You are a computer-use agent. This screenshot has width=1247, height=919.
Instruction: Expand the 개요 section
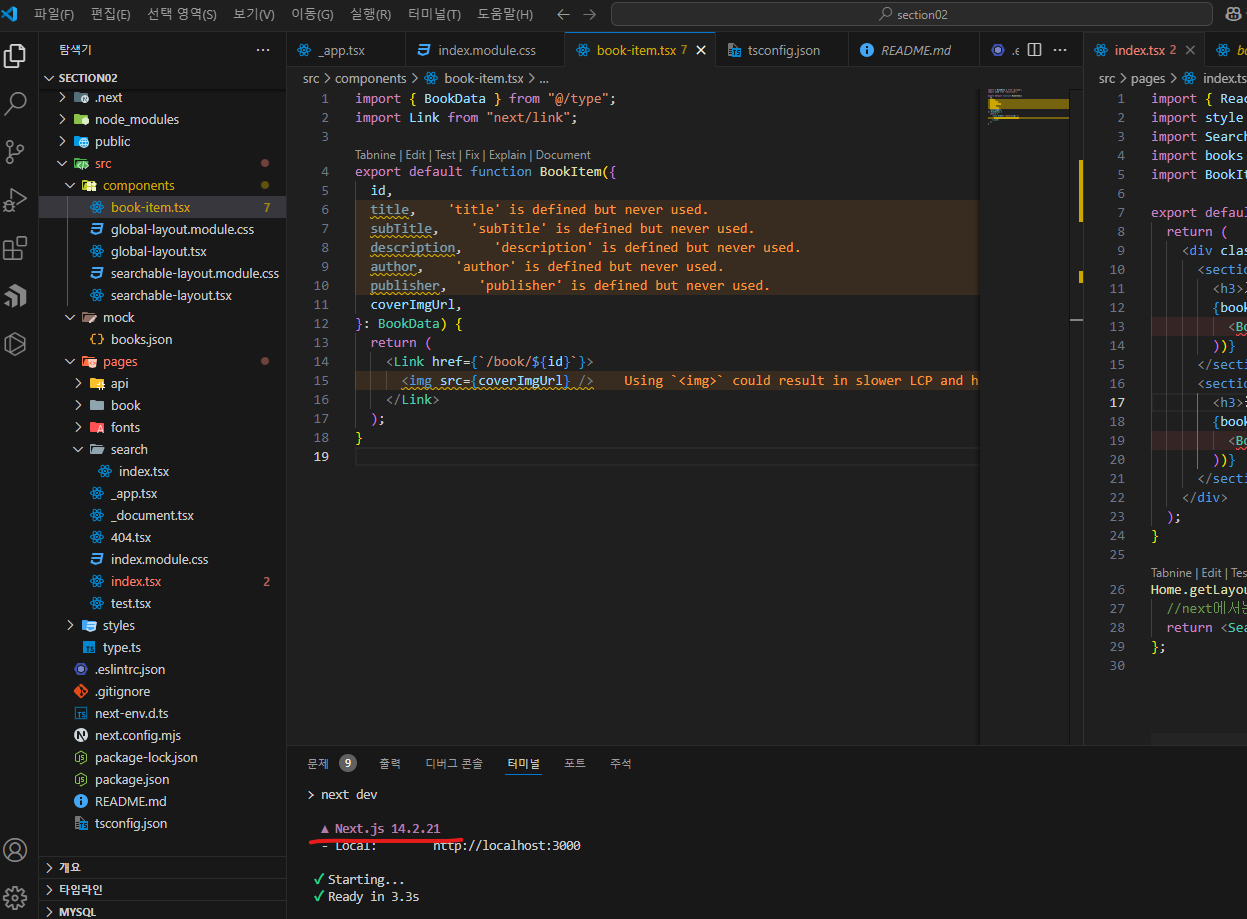(50, 867)
